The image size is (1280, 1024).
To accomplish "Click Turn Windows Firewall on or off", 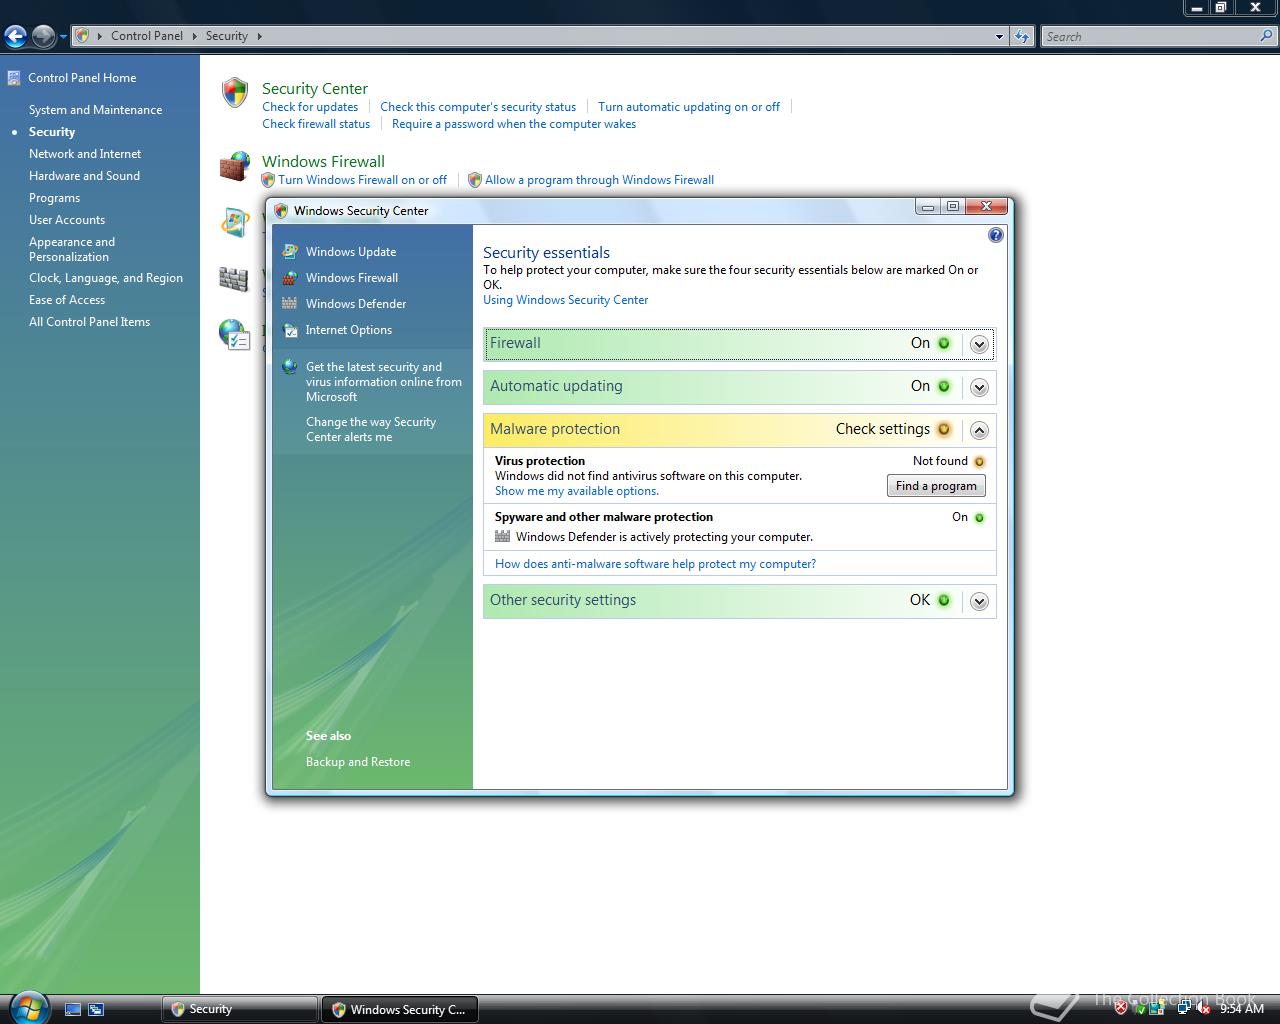I will coord(362,180).
